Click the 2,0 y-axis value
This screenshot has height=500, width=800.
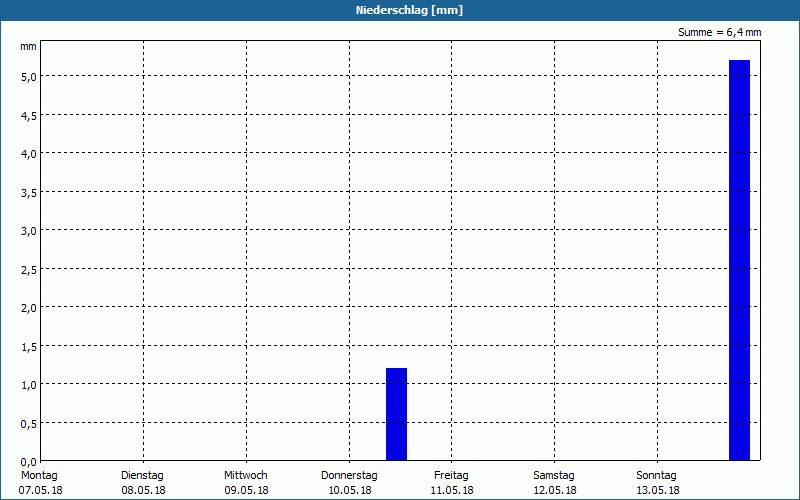point(29,308)
